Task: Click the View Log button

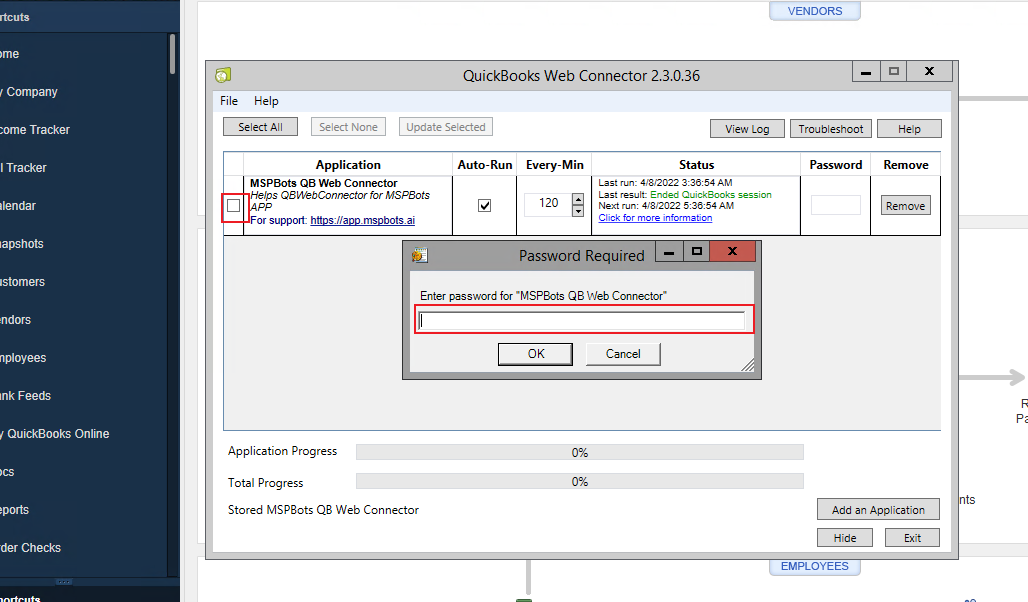Action: 747,129
